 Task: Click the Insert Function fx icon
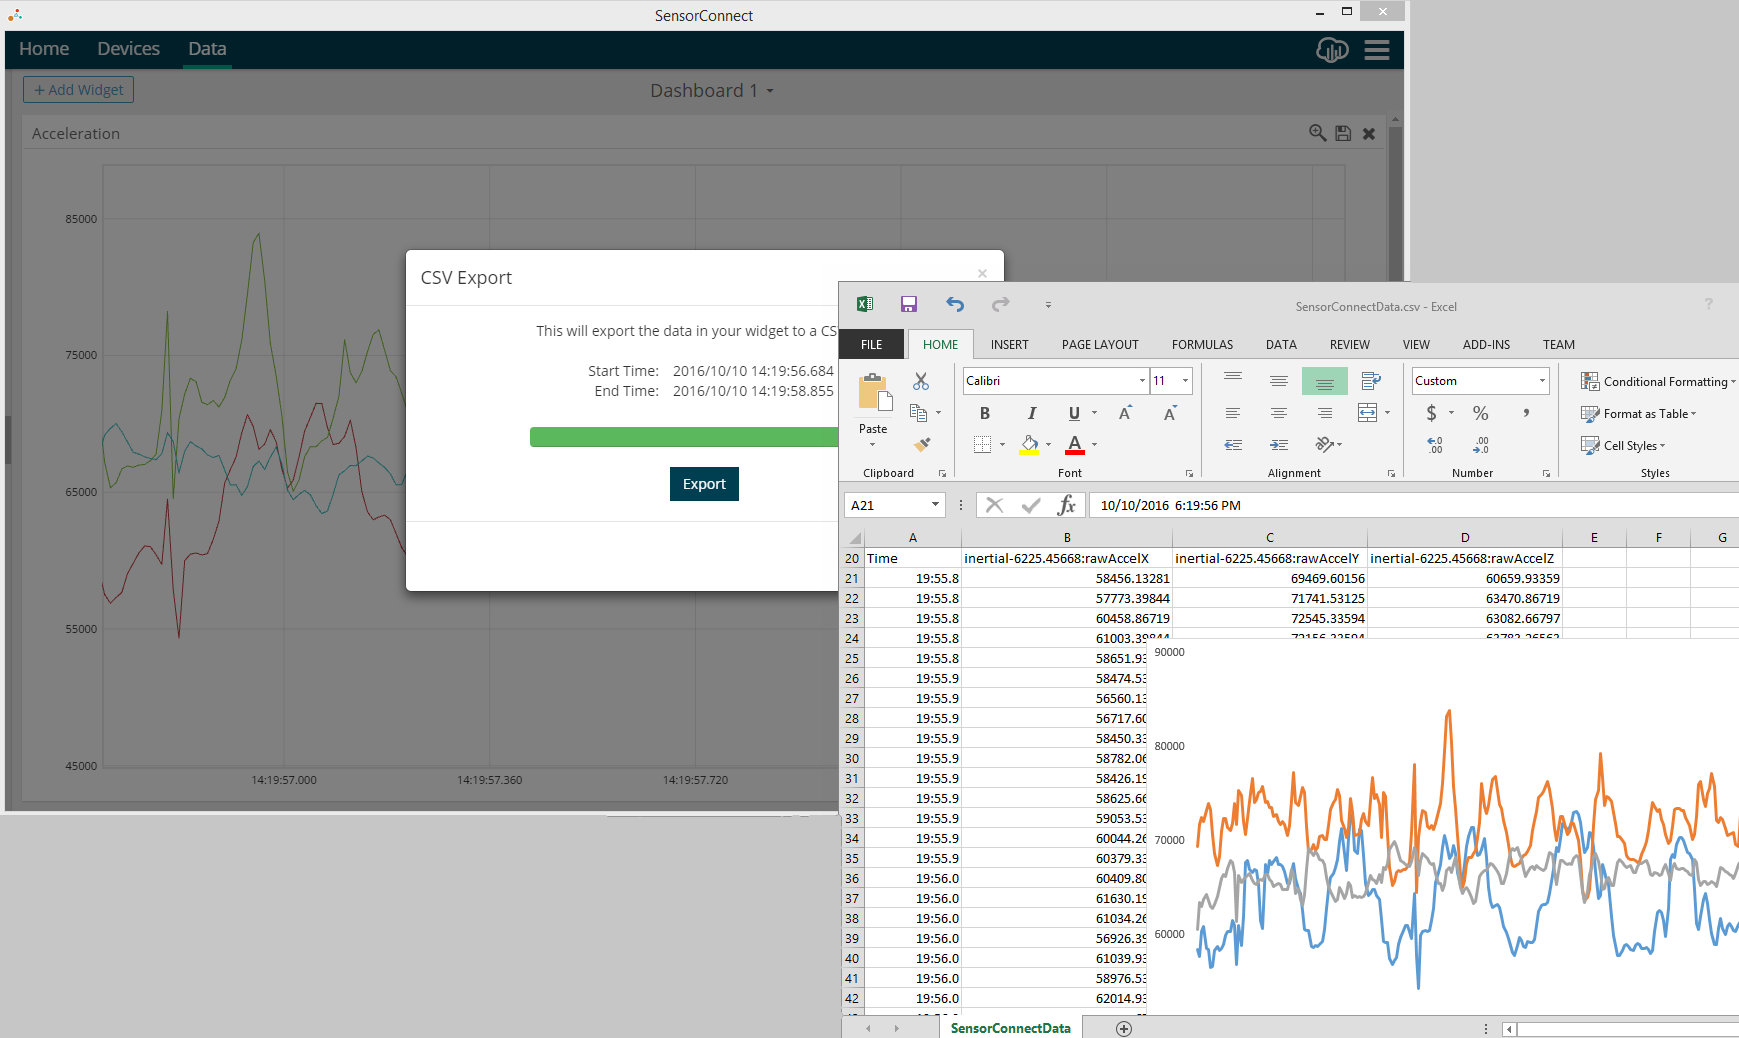pyautogui.click(x=1066, y=505)
